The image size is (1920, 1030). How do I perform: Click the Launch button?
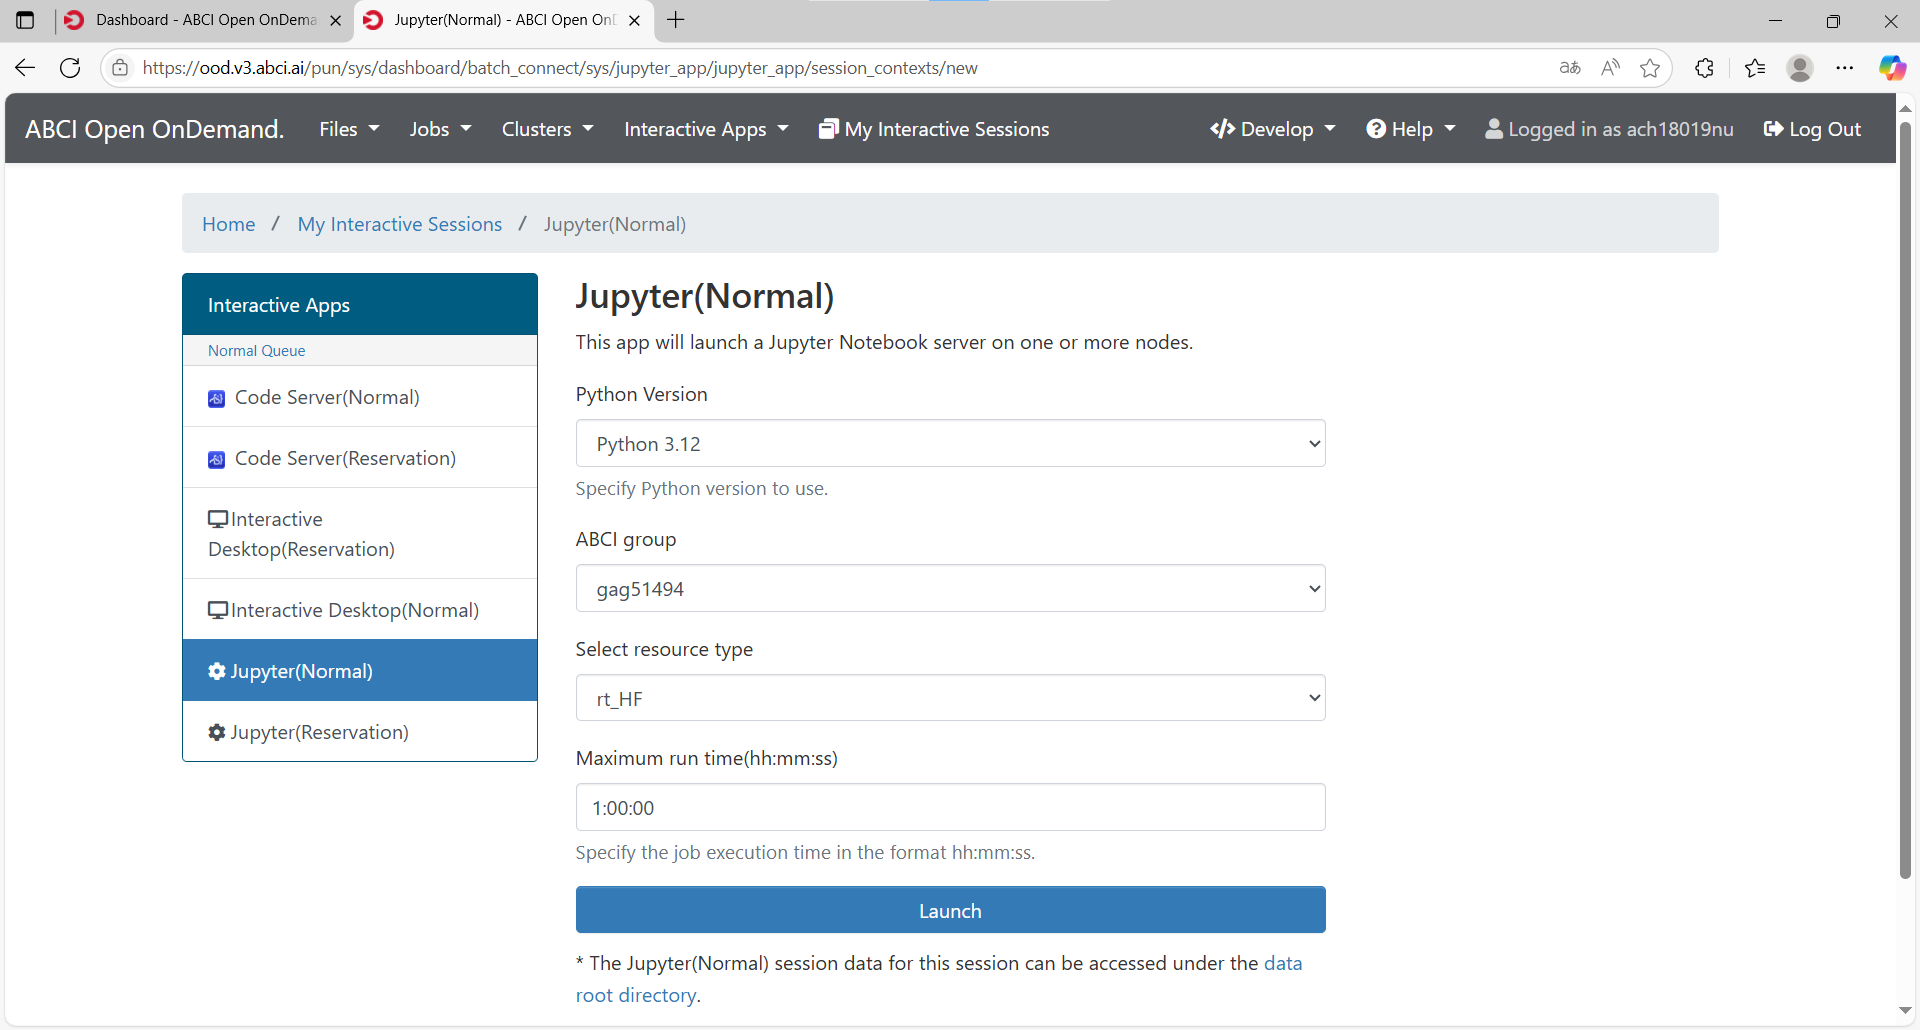950,910
